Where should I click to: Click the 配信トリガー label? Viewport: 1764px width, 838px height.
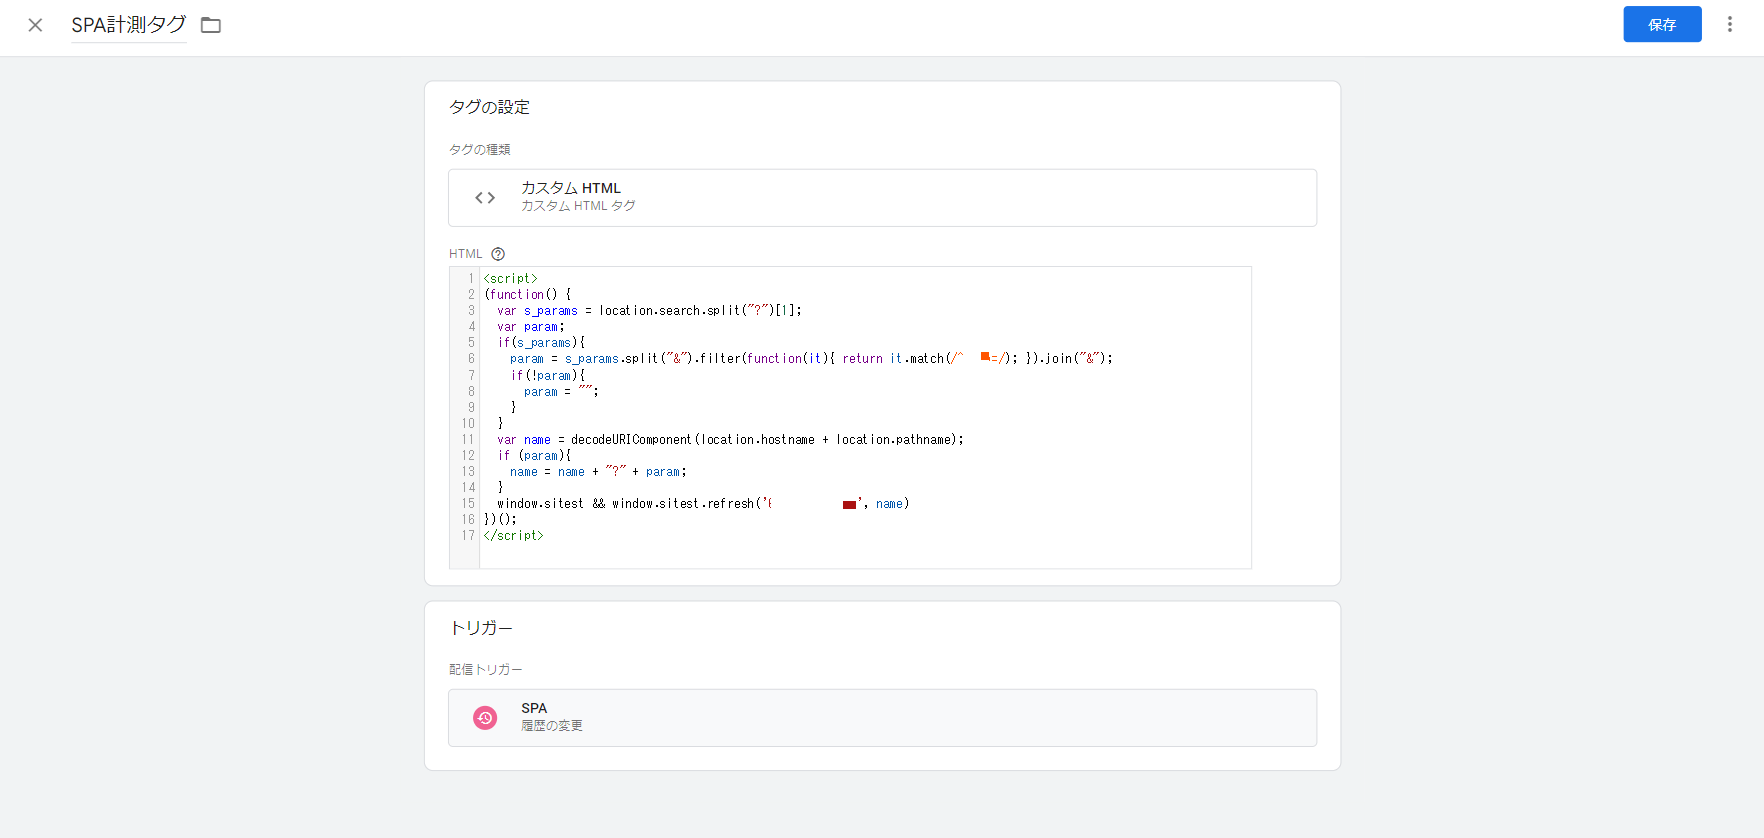pos(485,670)
